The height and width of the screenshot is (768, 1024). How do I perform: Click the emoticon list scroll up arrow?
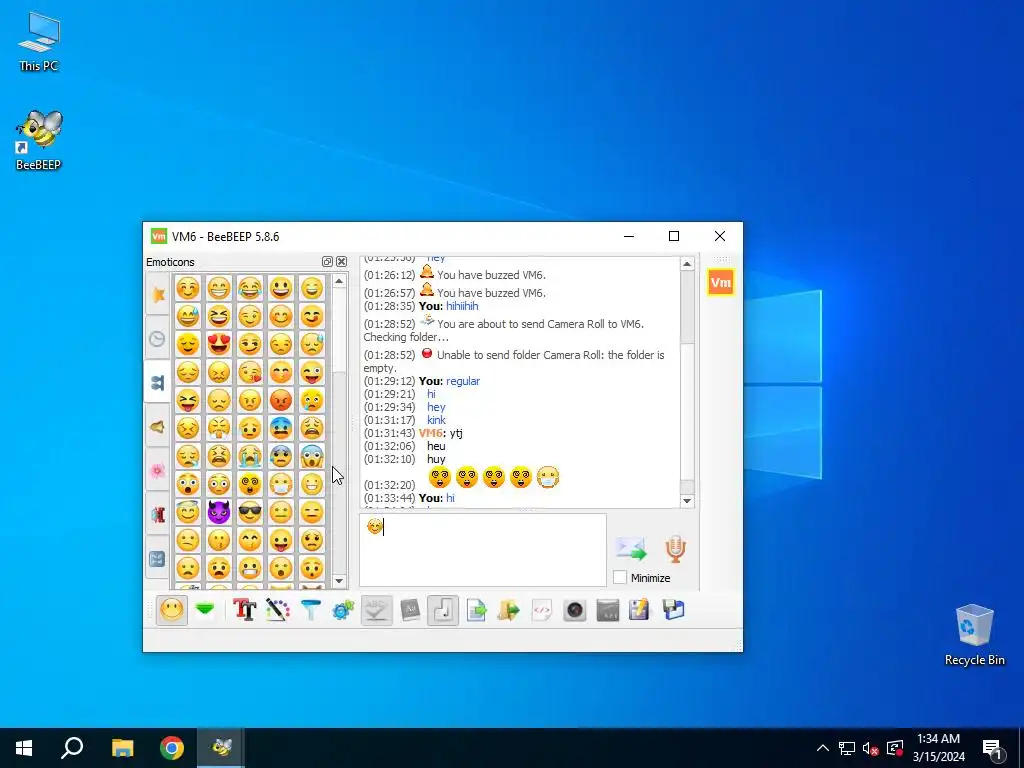coord(339,281)
